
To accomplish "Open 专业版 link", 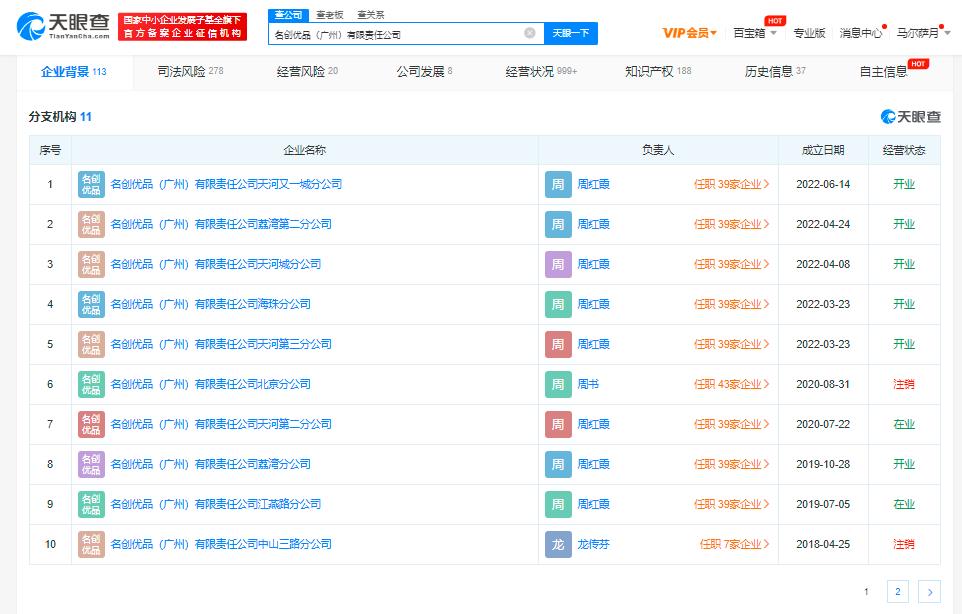I will [x=809, y=33].
